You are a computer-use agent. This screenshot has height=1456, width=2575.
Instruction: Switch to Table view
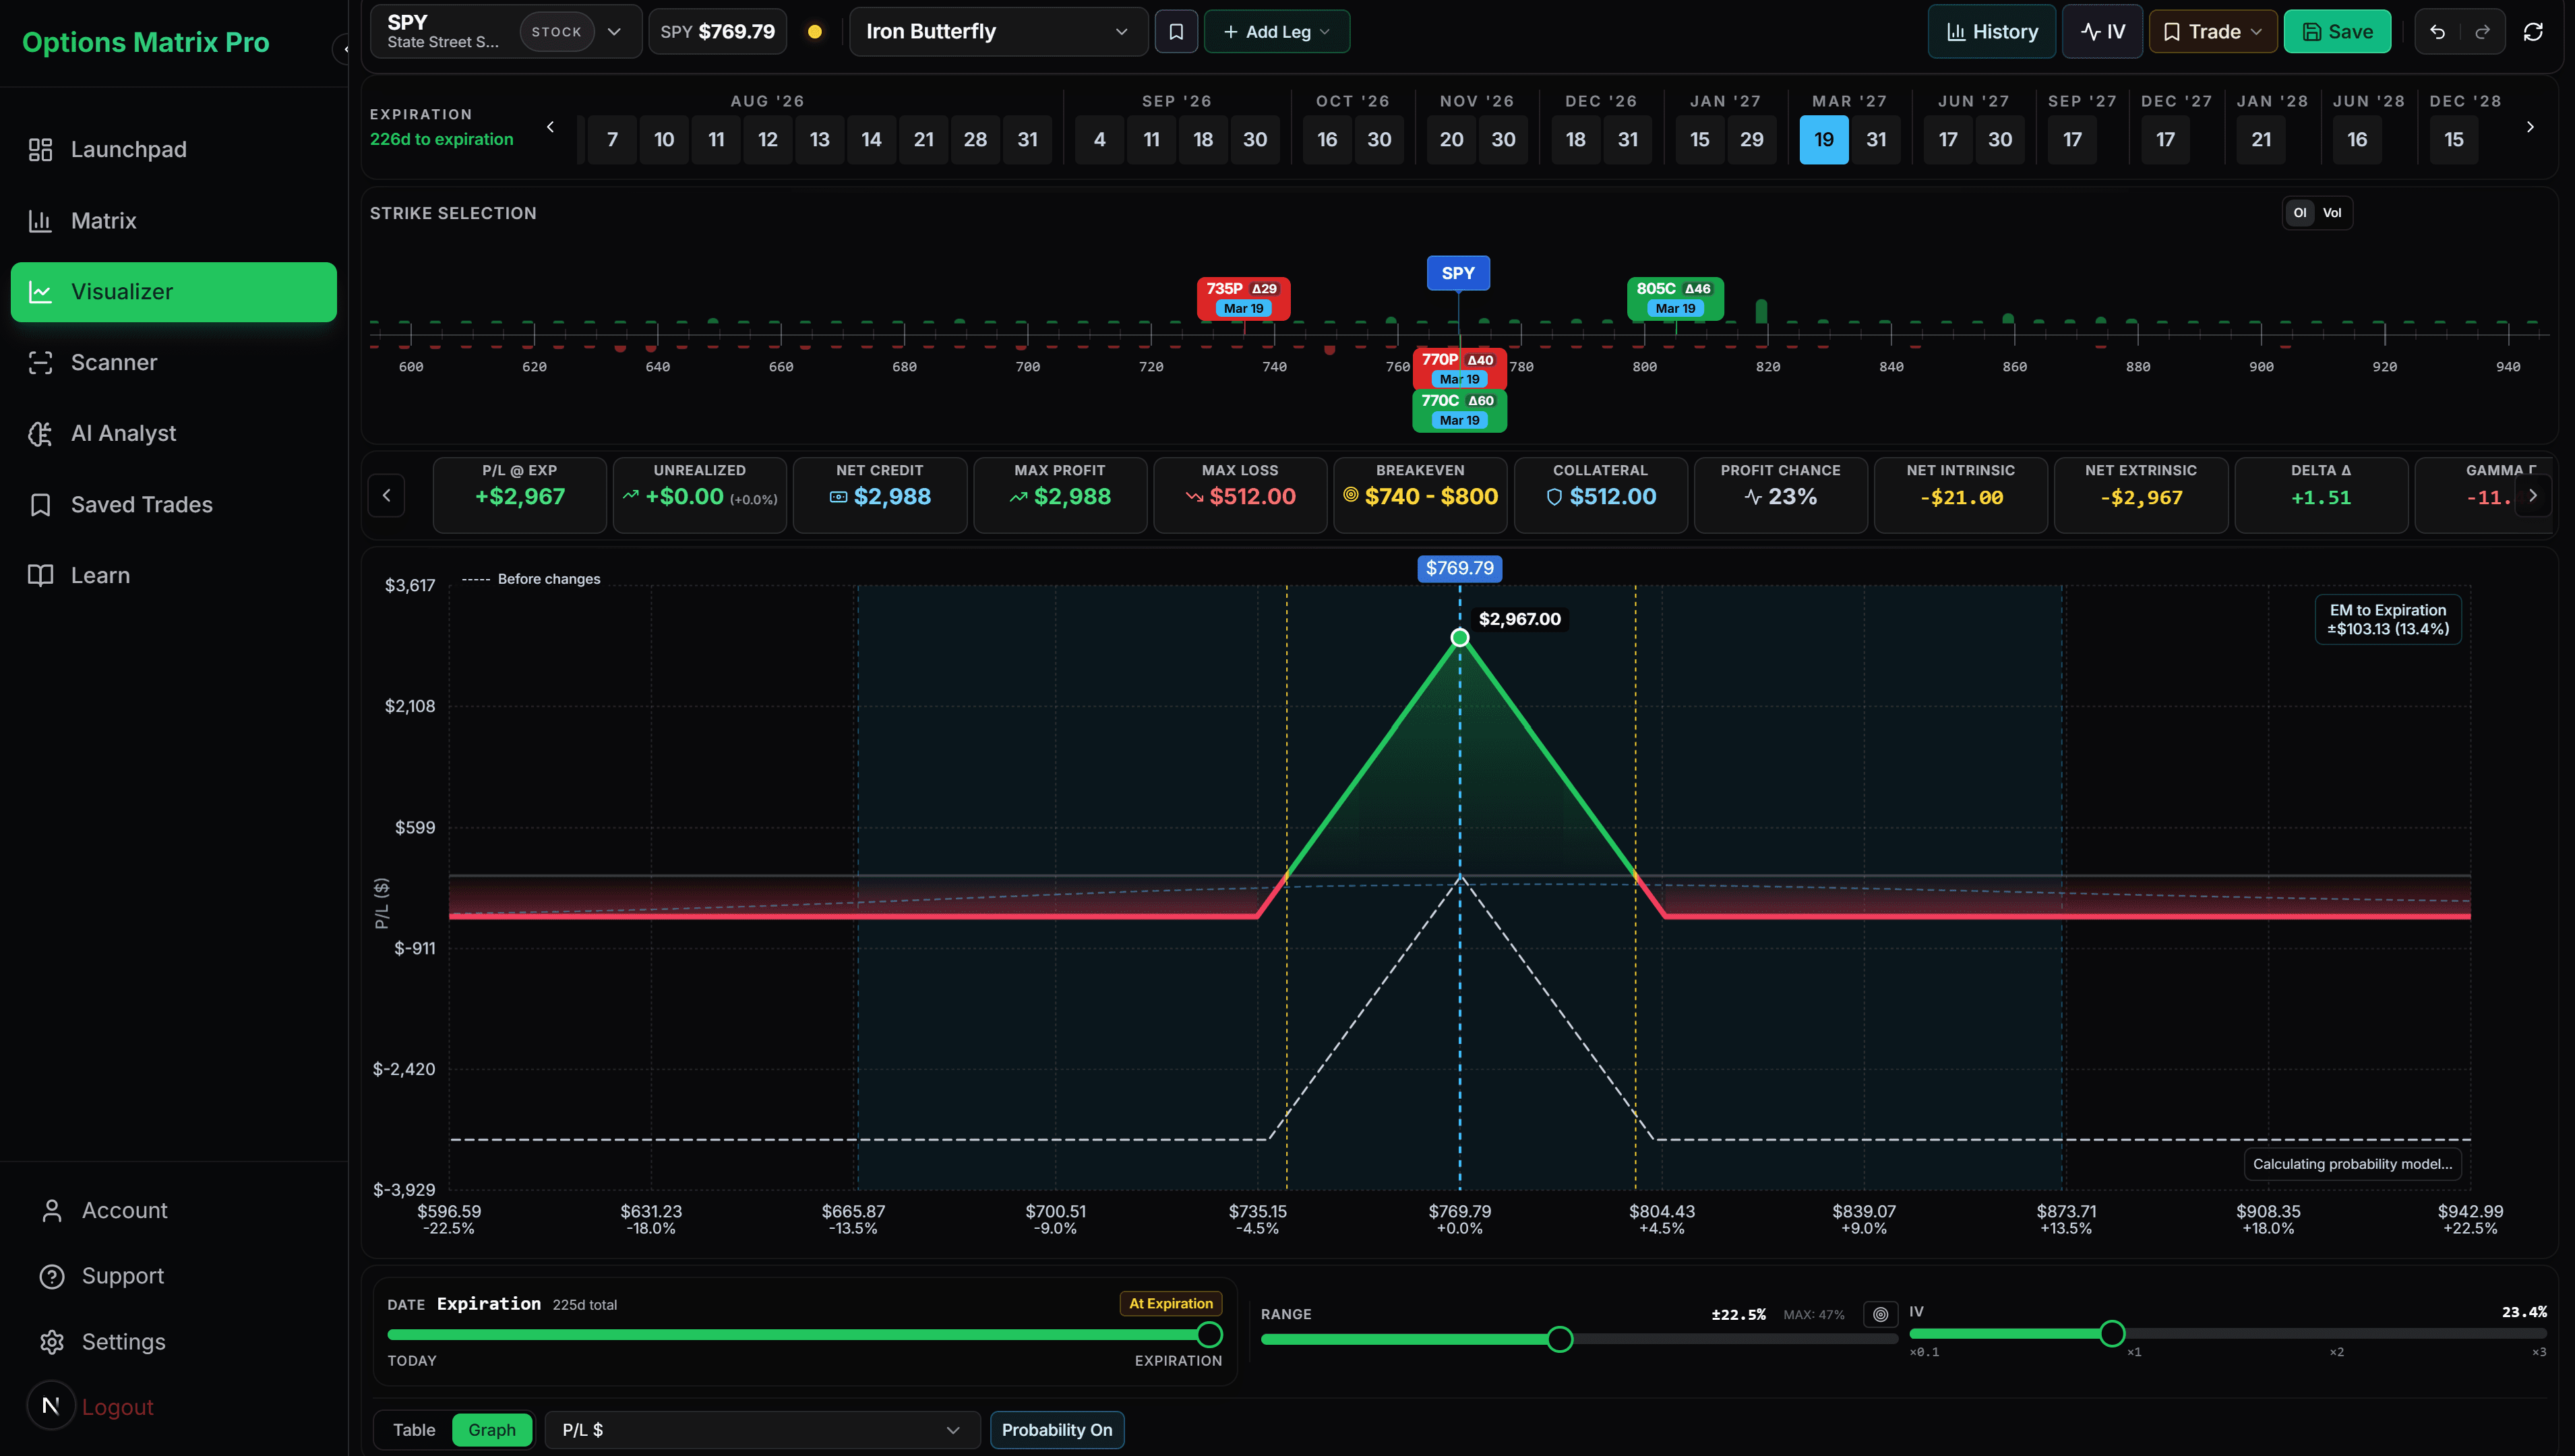414,1430
